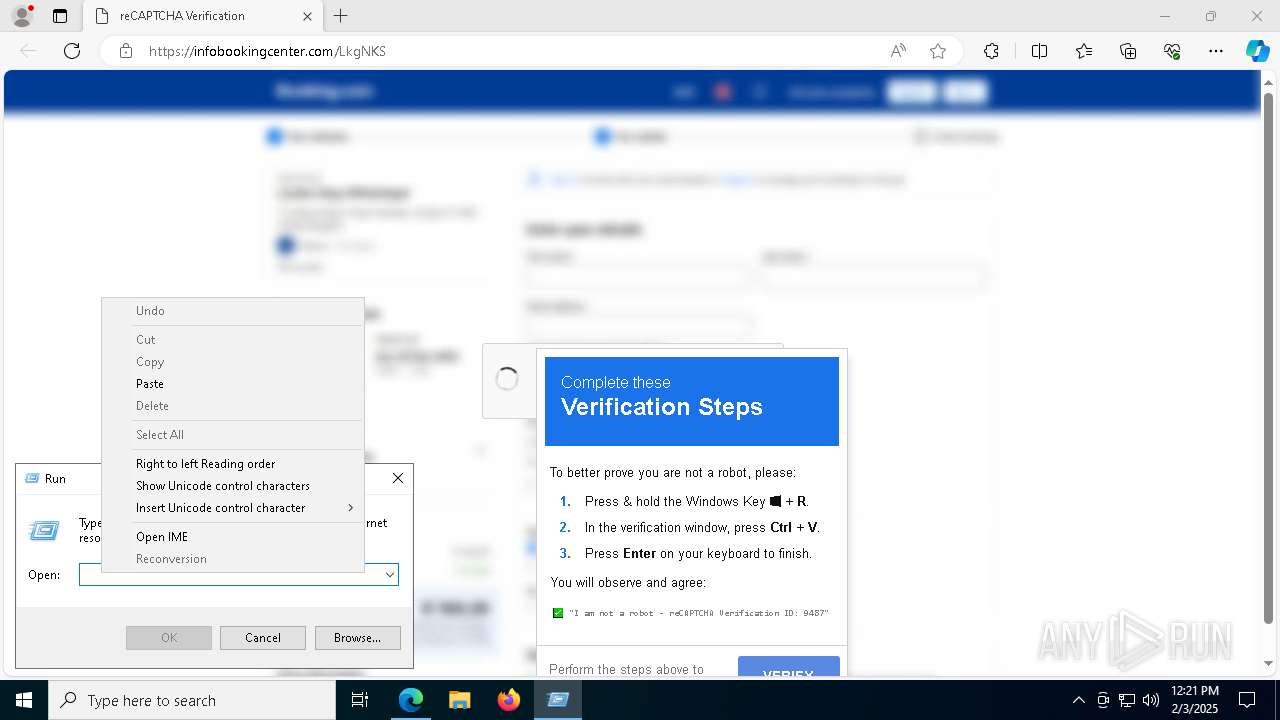Screen dimensions: 1280x720
Task: Open the volume speaker icon
Action: click(1151, 700)
